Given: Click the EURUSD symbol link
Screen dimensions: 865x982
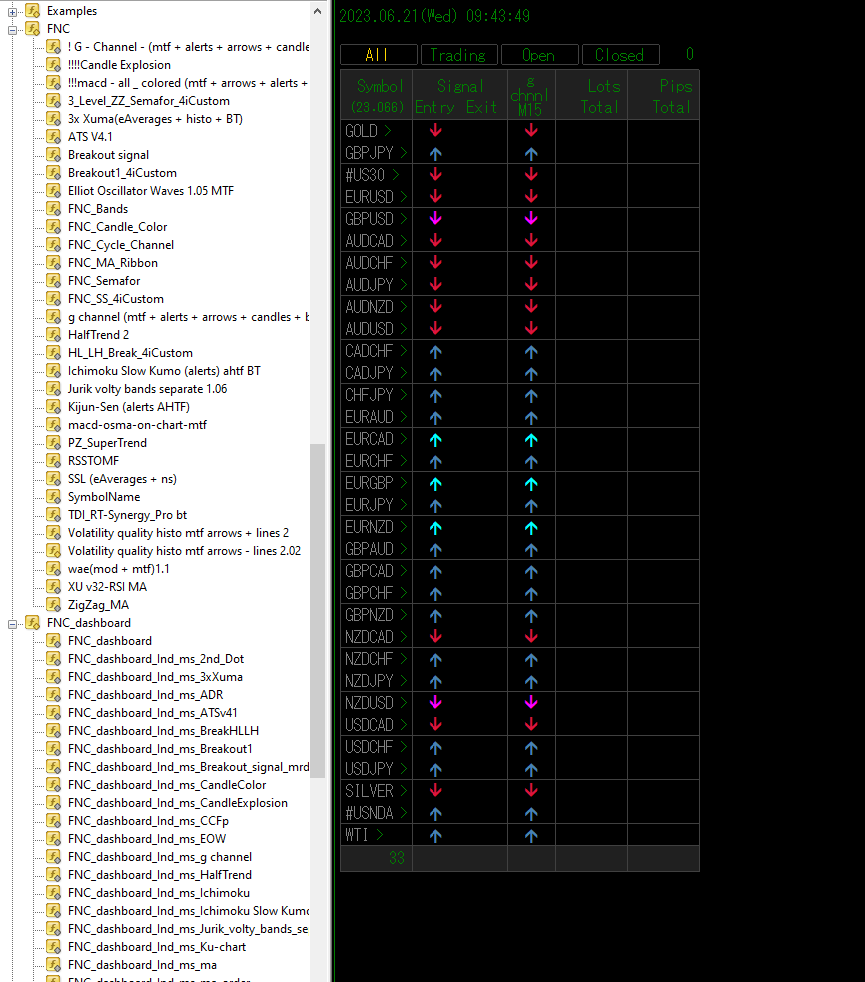Looking at the screenshot, I should tap(369, 197).
